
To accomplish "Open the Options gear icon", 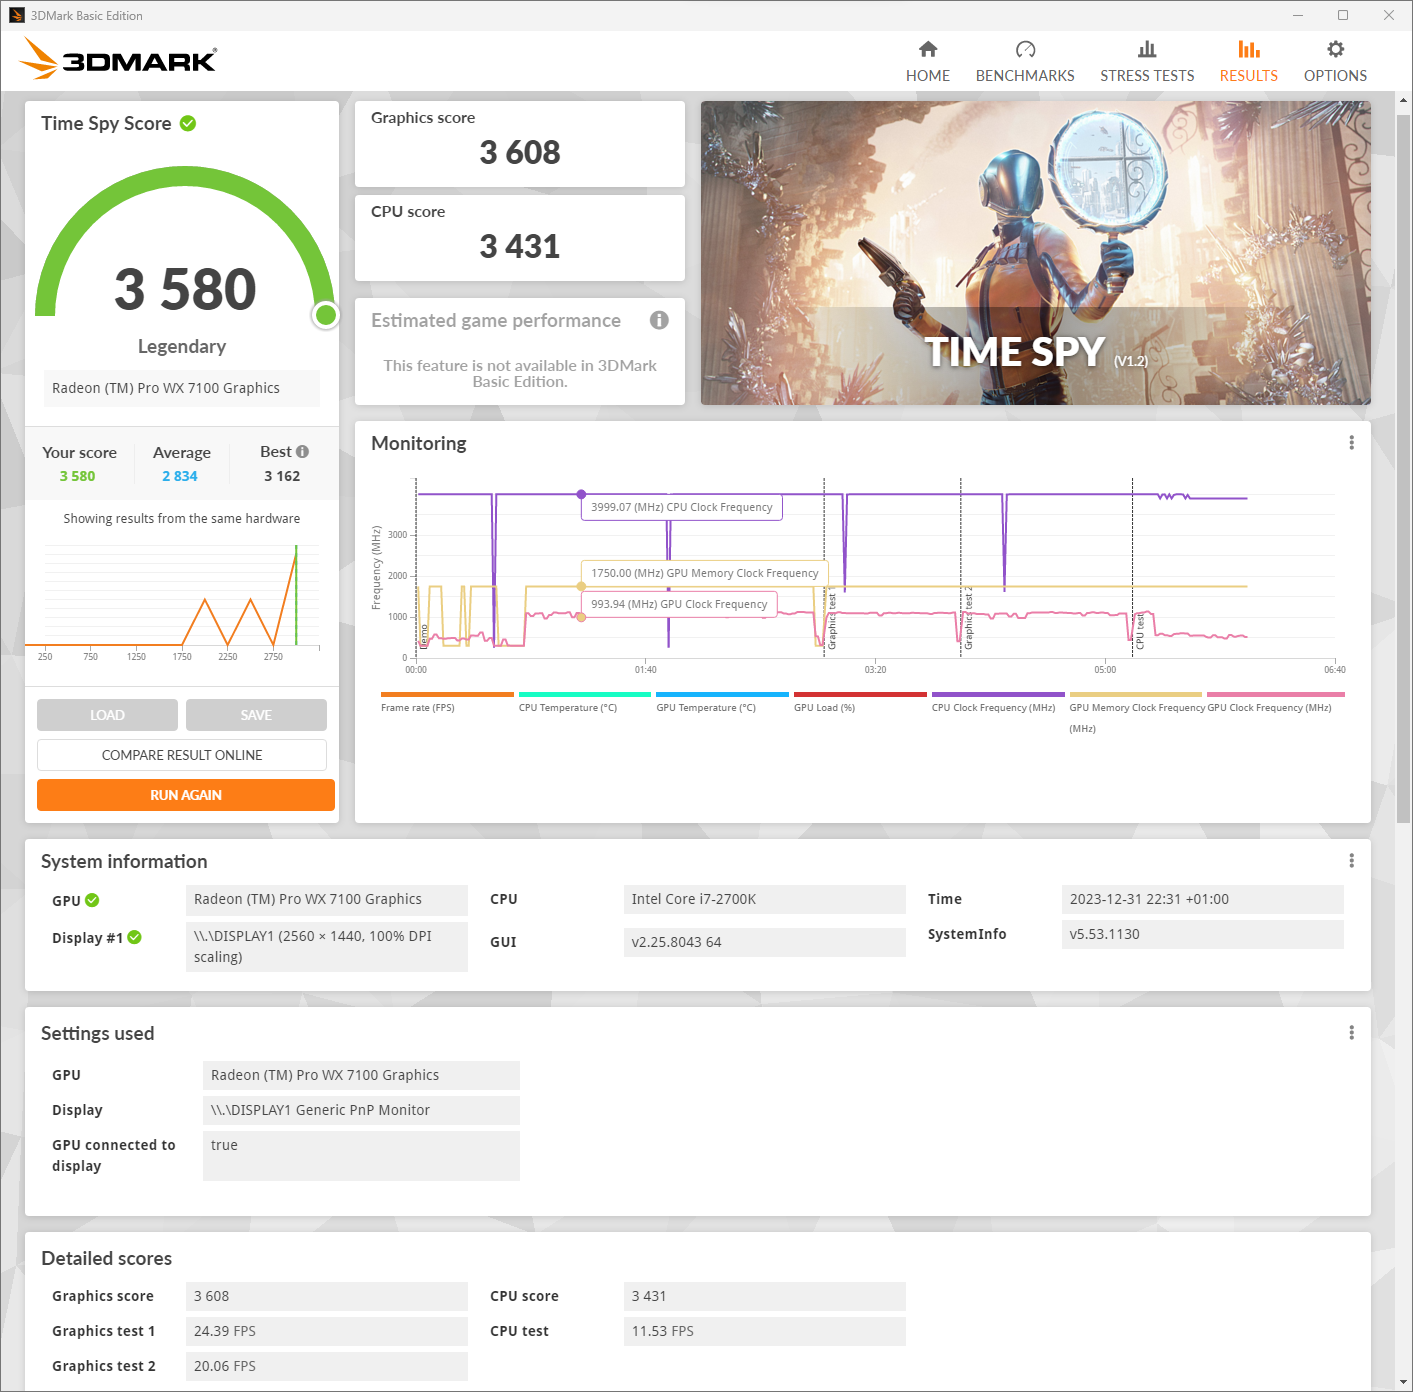I will 1335,49.
